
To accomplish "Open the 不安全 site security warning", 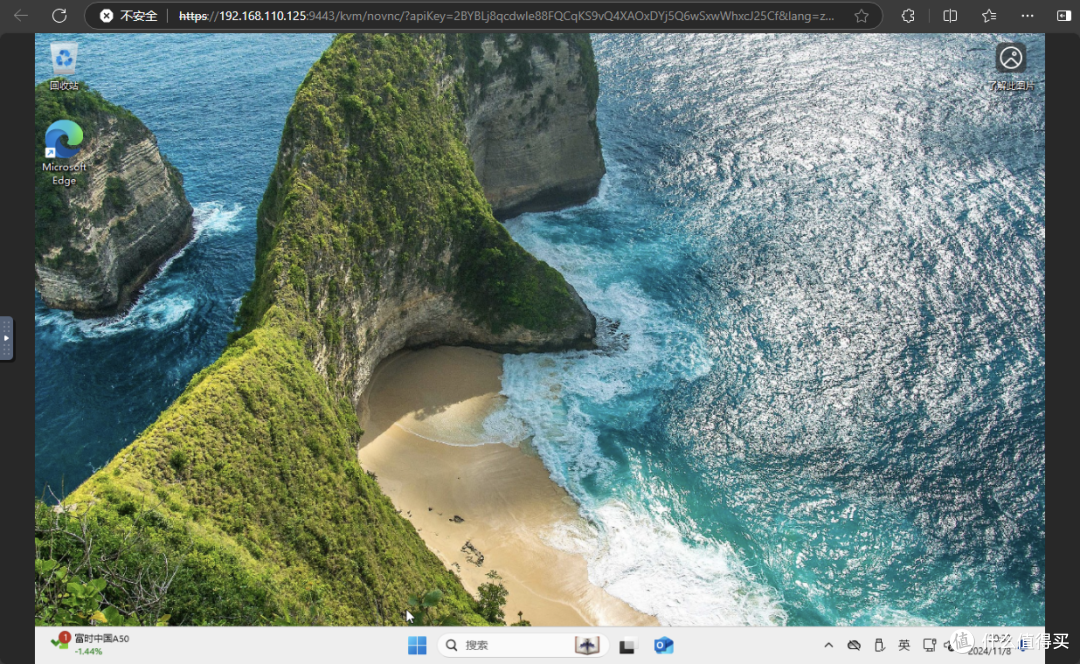I will coord(129,16).
